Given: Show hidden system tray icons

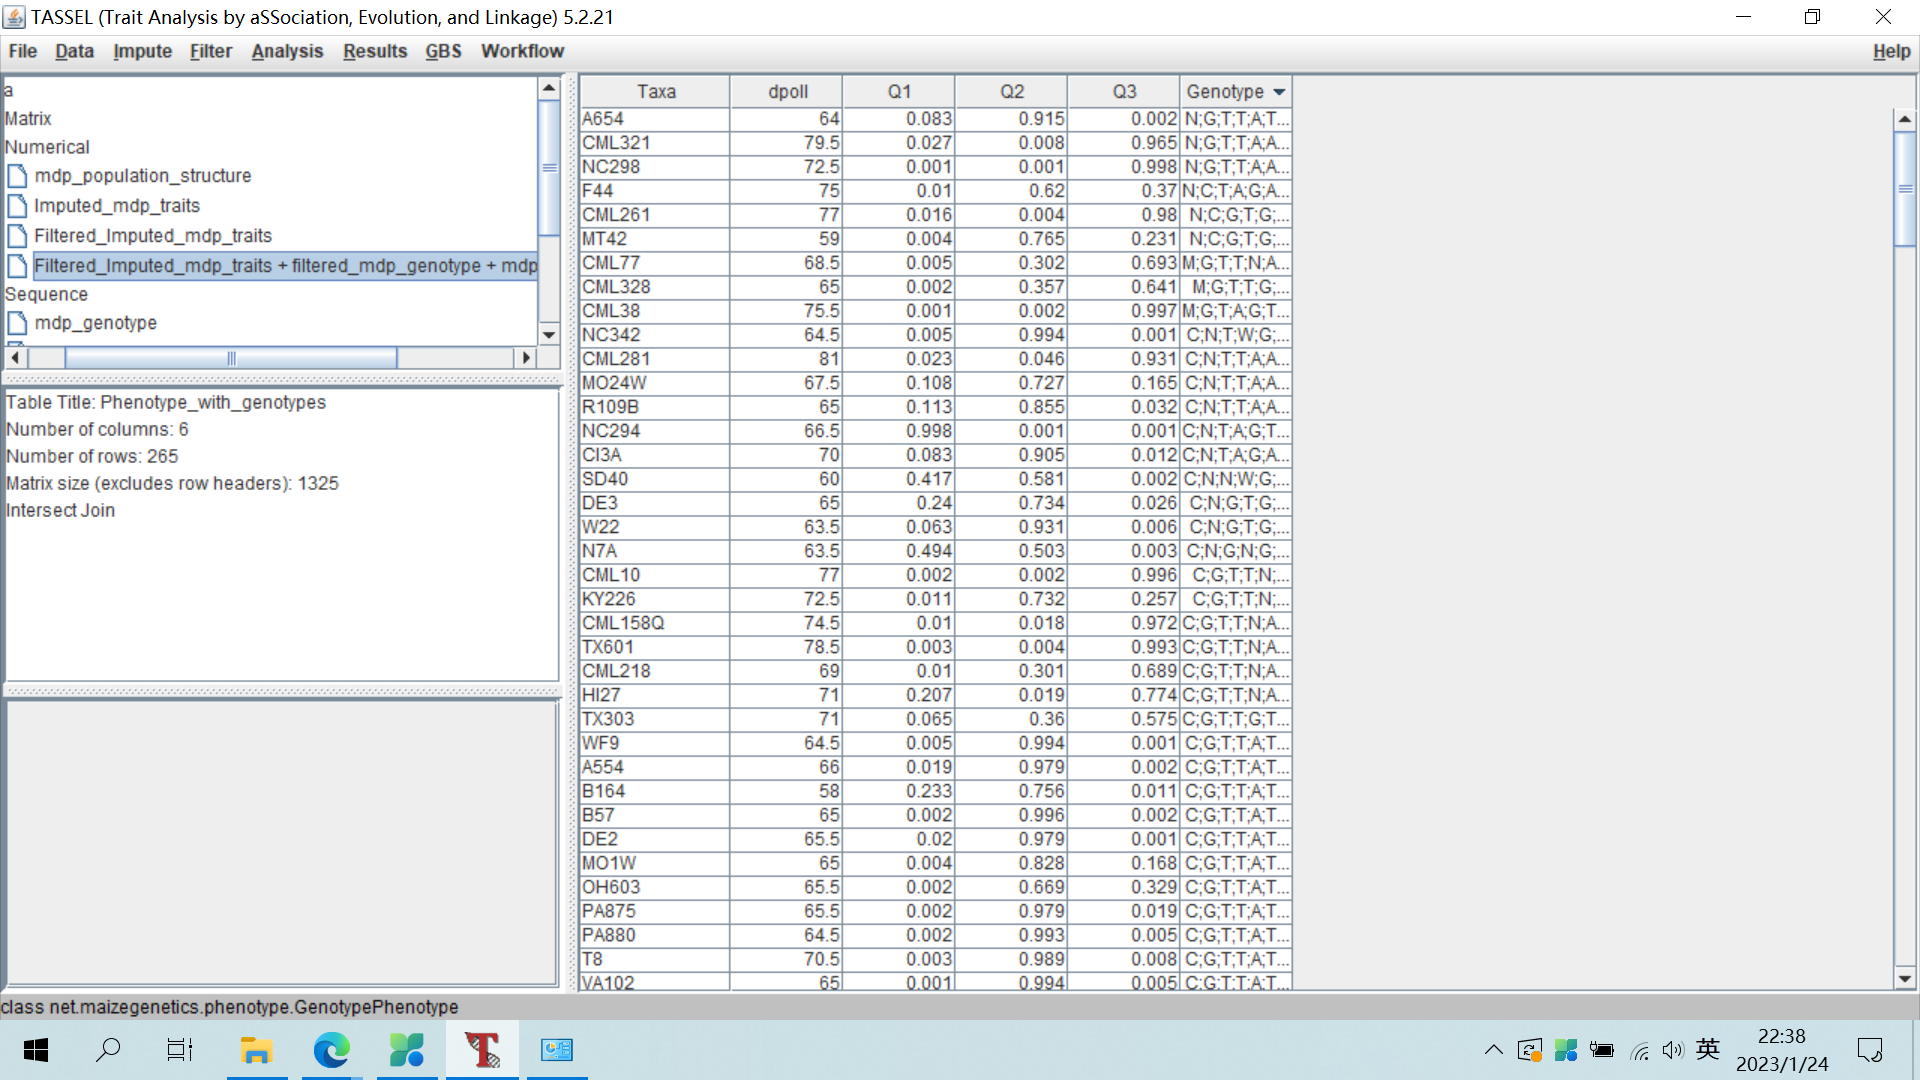Looking at the screenshot, I should click(x=1493, y=1050).
